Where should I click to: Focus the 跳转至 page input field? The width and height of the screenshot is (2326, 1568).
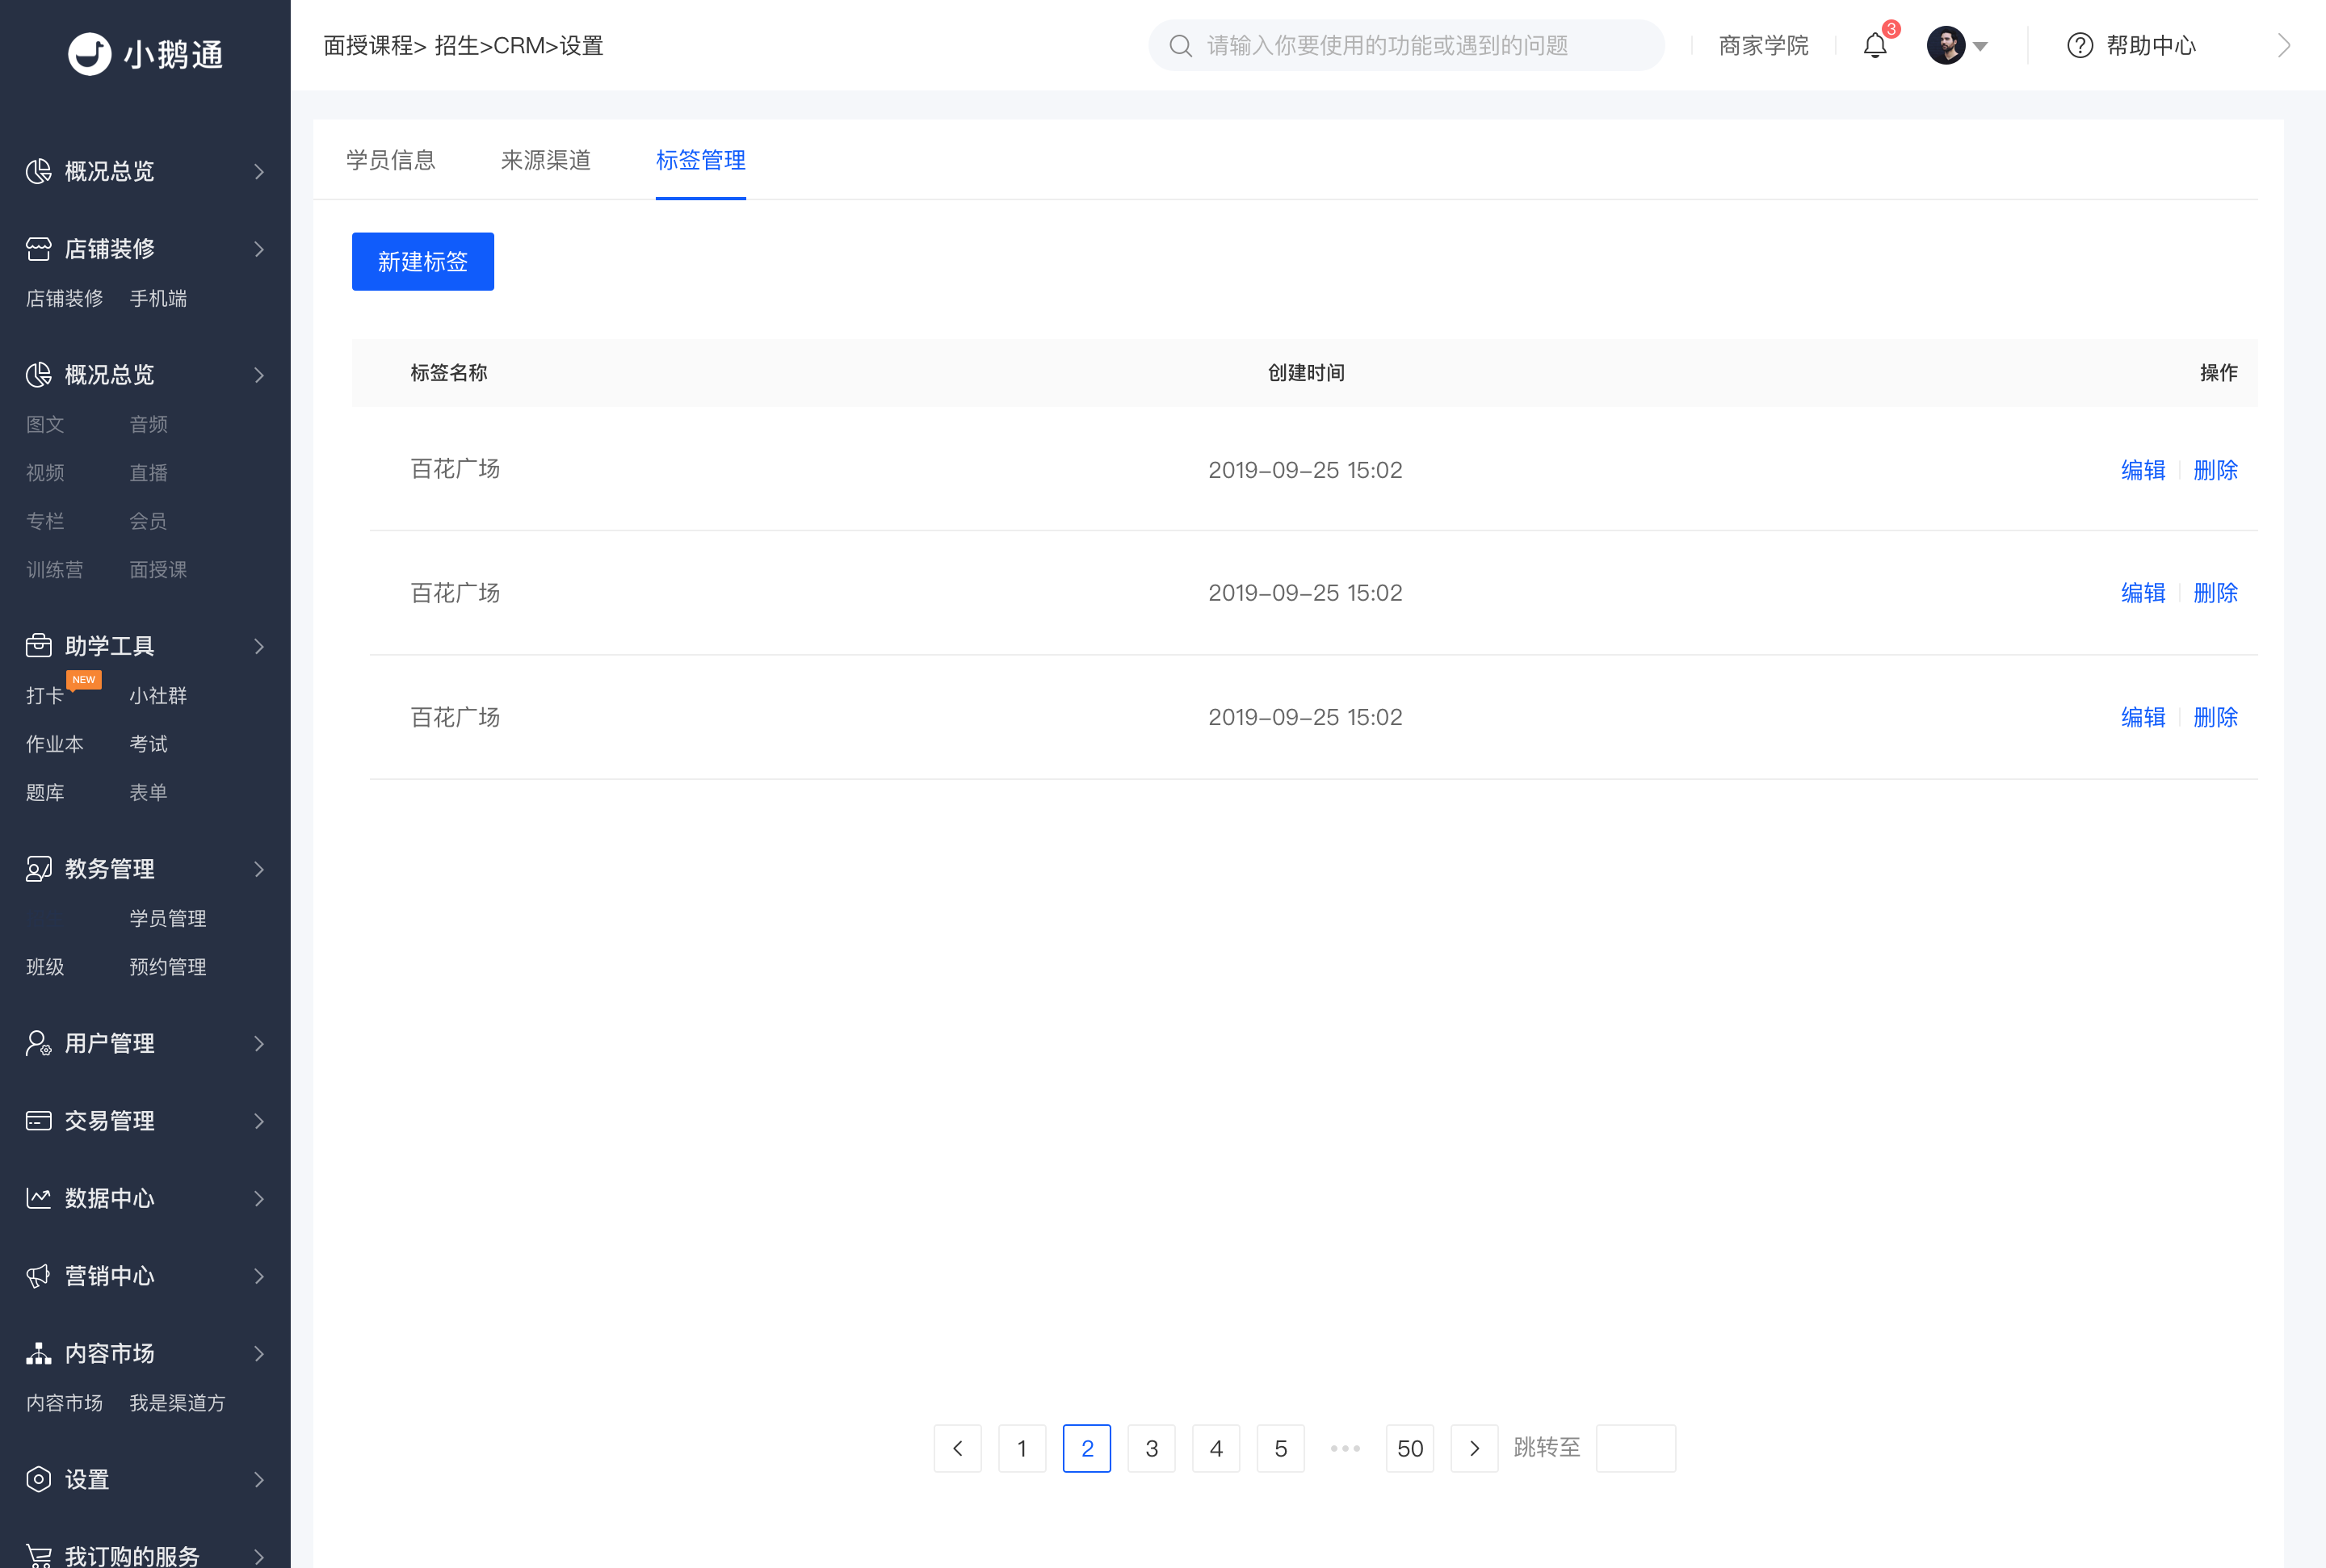[1636, 1448]
